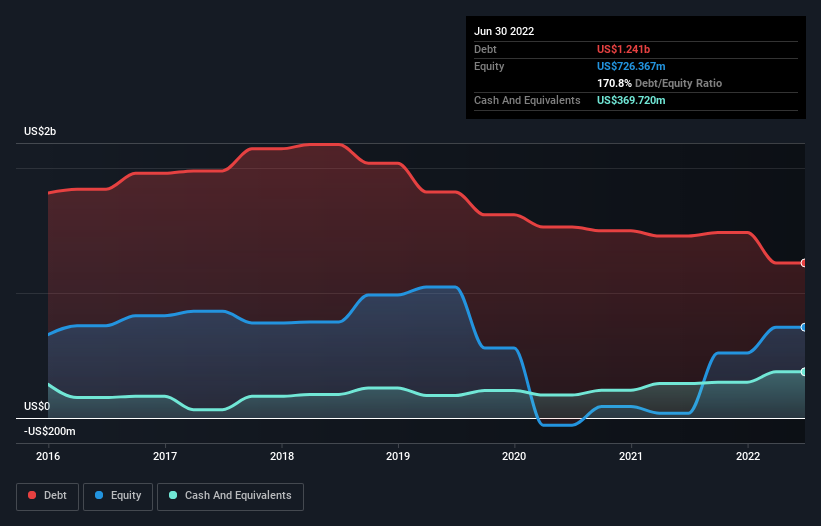Screen dimensions: 821x526
Task: Click the teal Cash endpoint marker
Action: (804, 372)
